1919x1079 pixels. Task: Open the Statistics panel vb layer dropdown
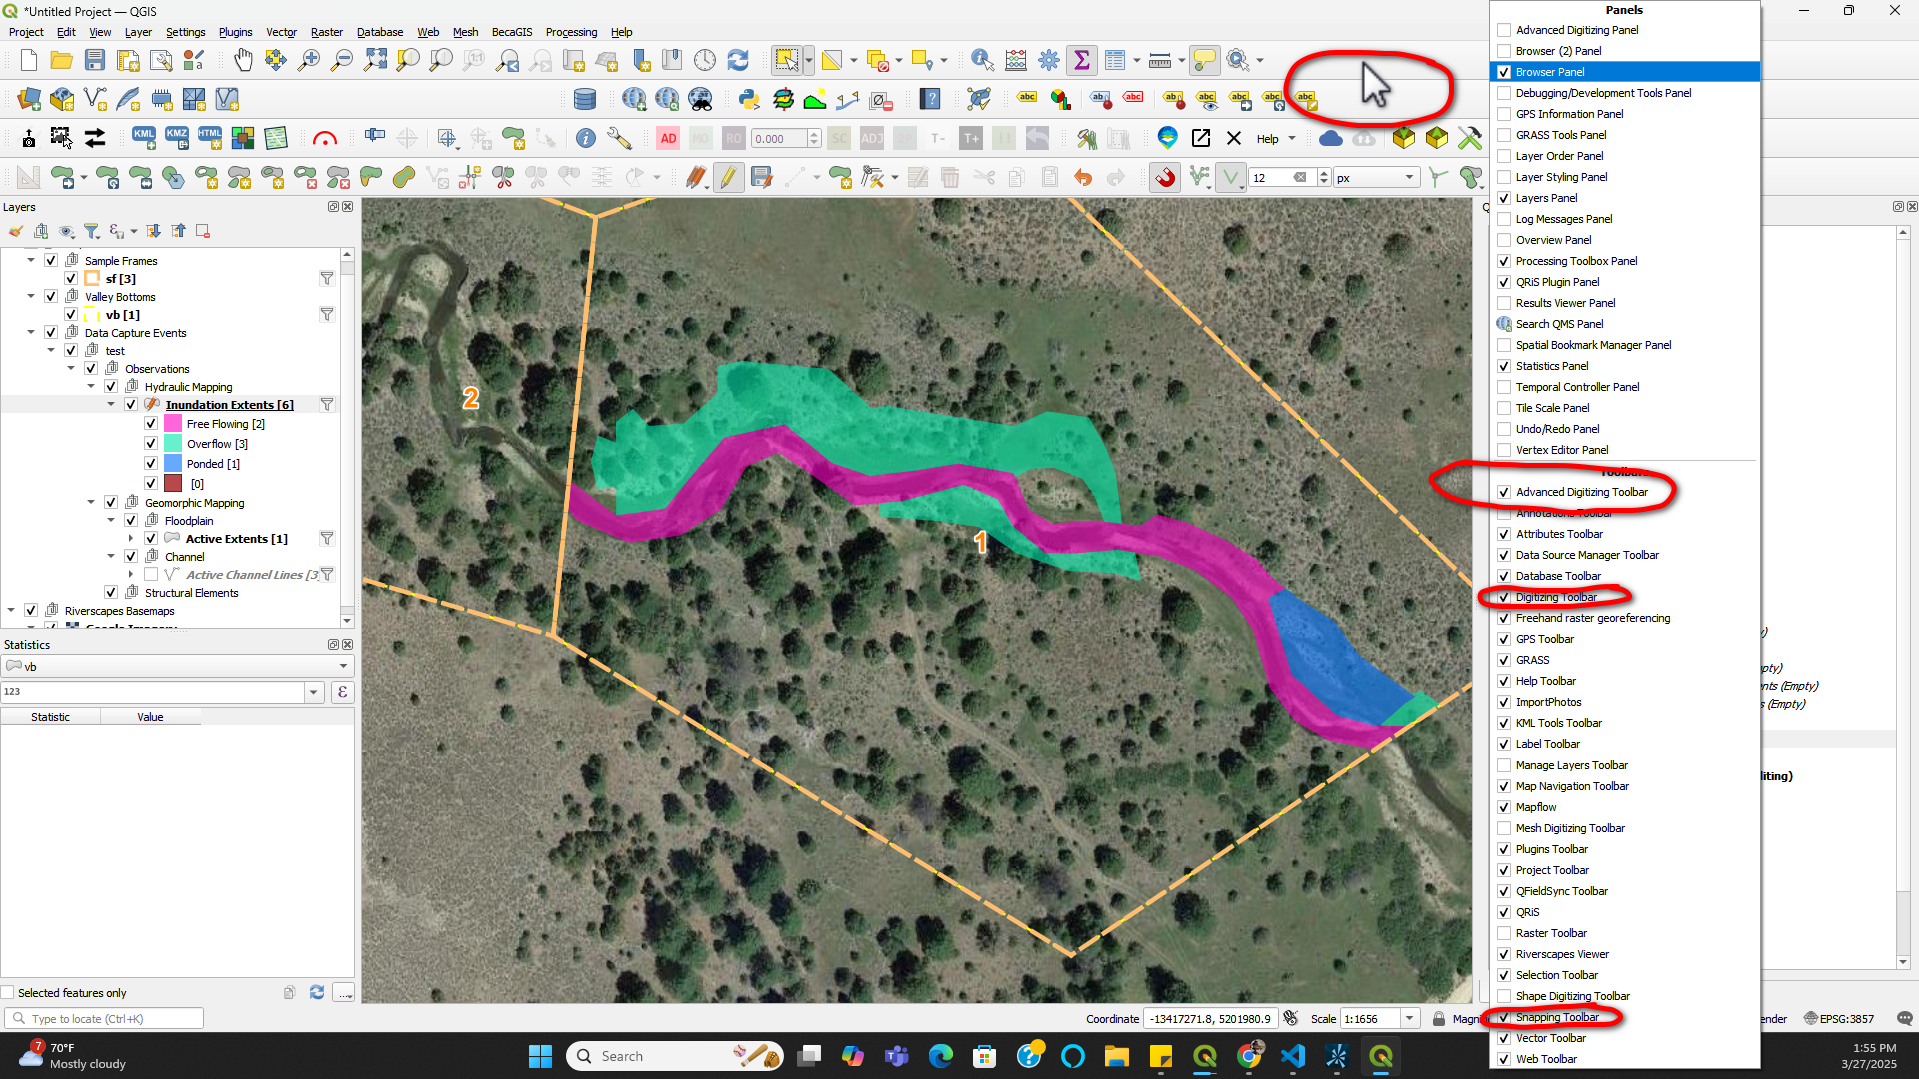coord(343,666)
